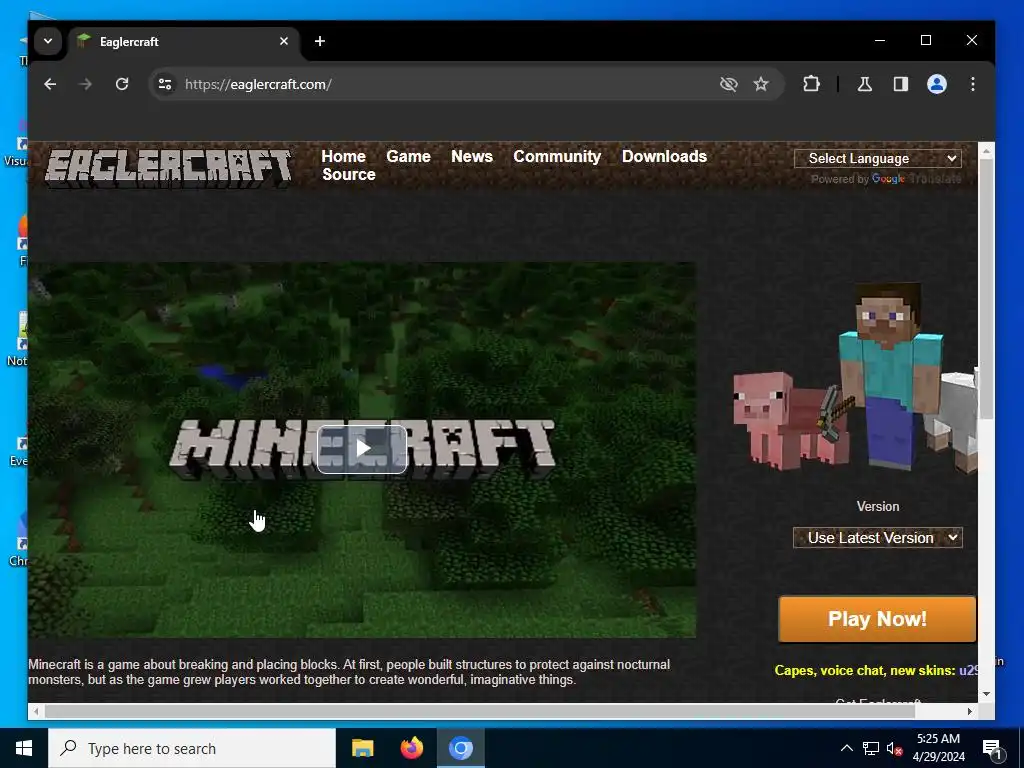The image size is (1024, 768).
Task: Click the horizontal scrollbar left arrow
Action: 36,711
